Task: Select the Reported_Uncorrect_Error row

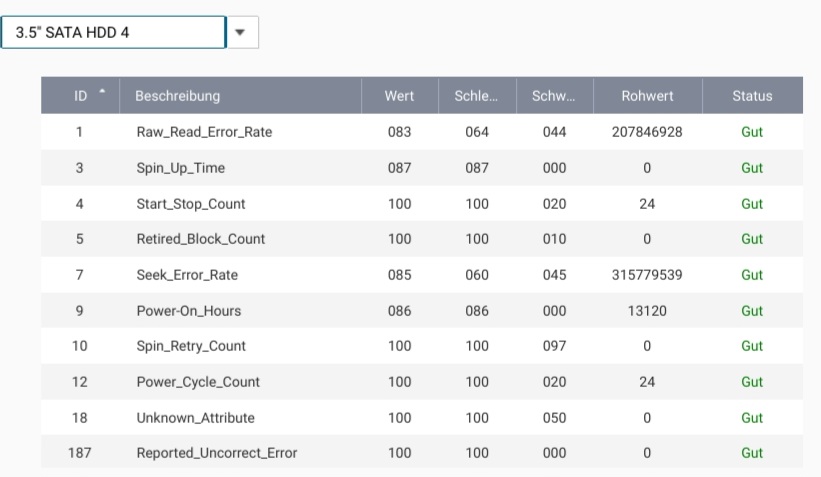Action: coord(217,453)
